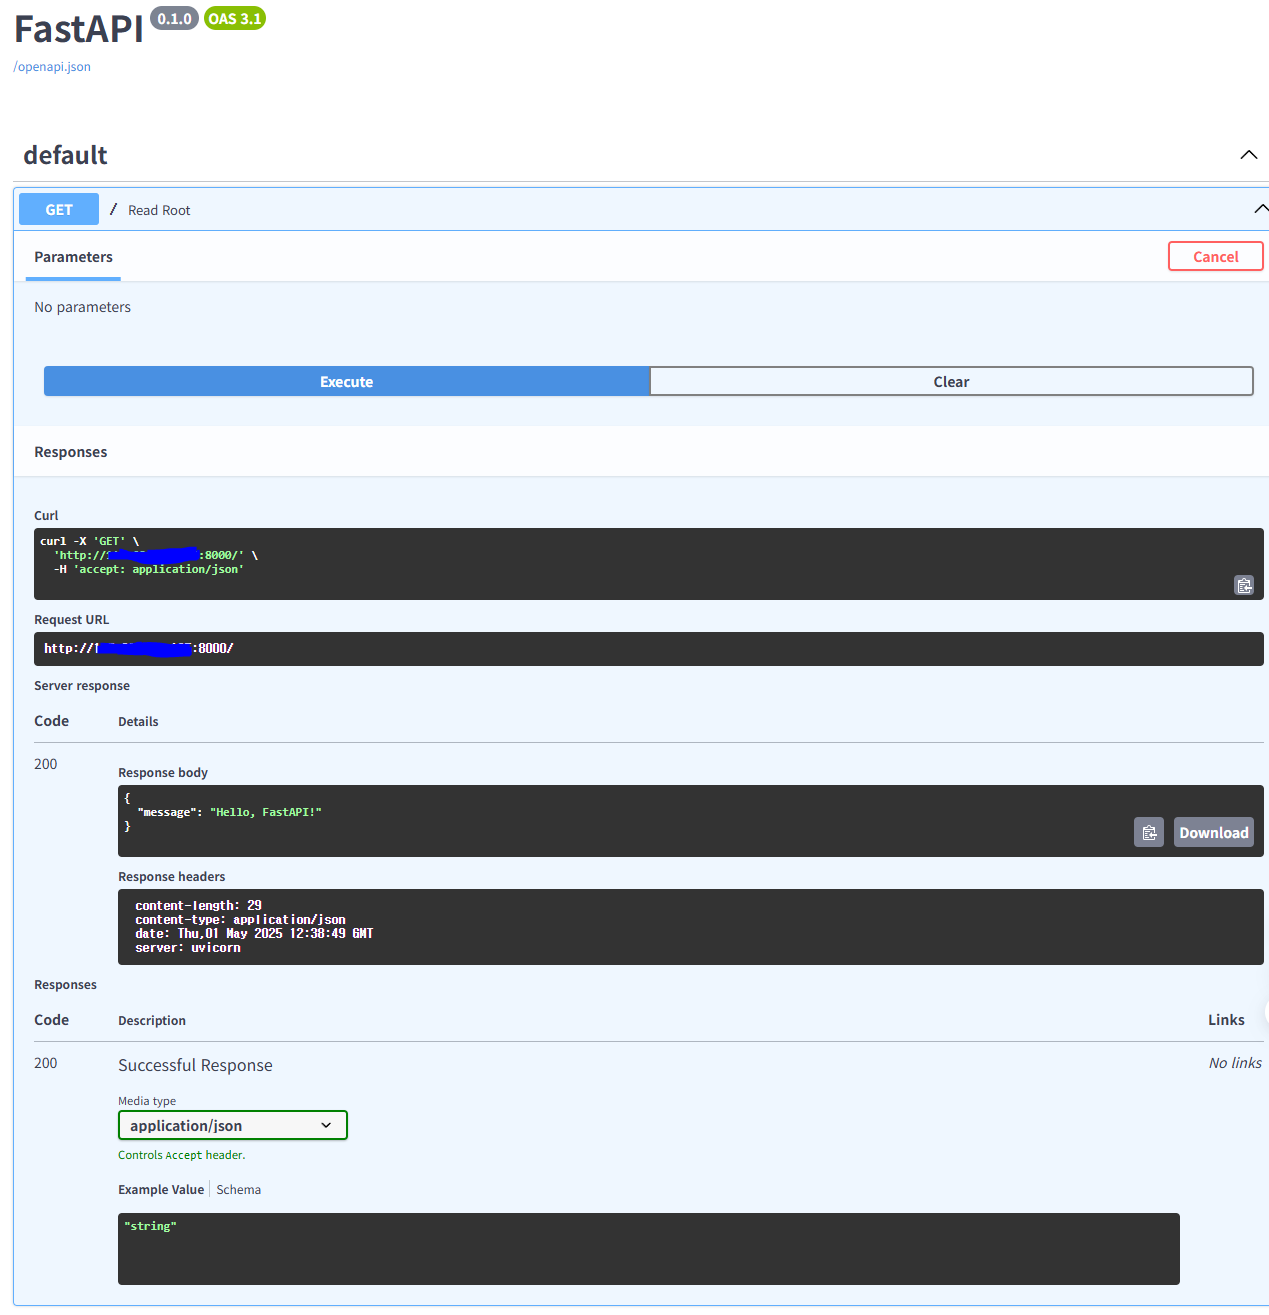The height and width of the screenshot is (1315, 1269).
Task: Open the Media type application/json dropdown
Action: click(233, 1125)
